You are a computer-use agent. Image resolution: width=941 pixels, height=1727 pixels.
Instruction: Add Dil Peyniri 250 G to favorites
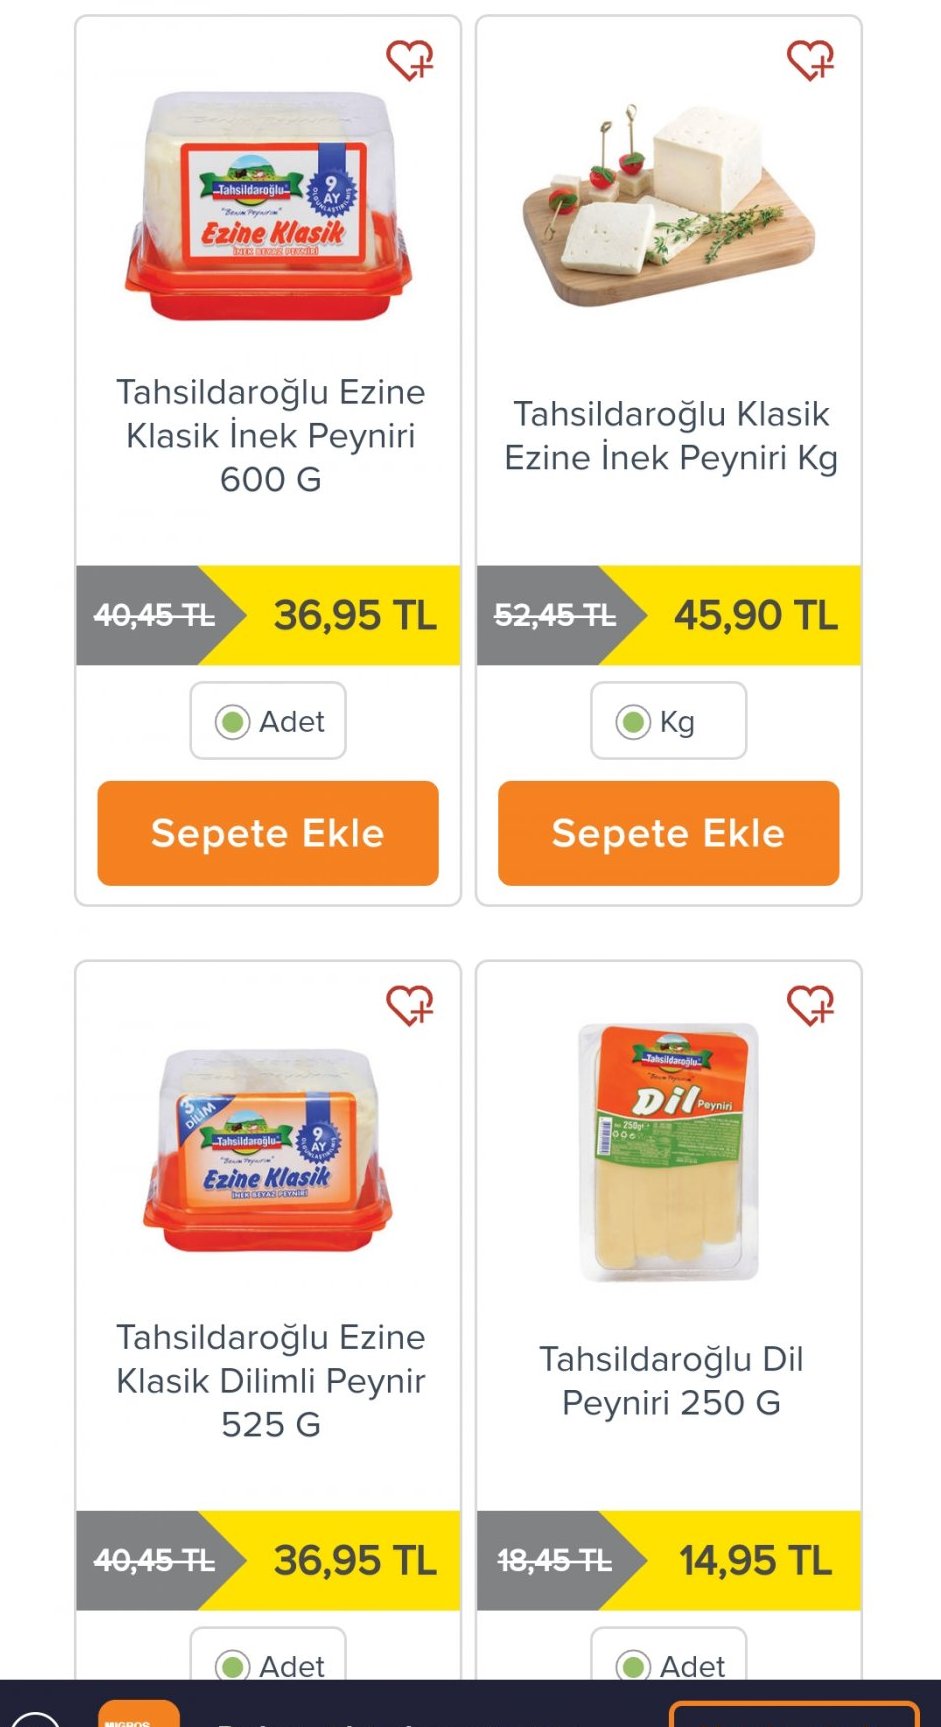click(x=810, y=1006)
